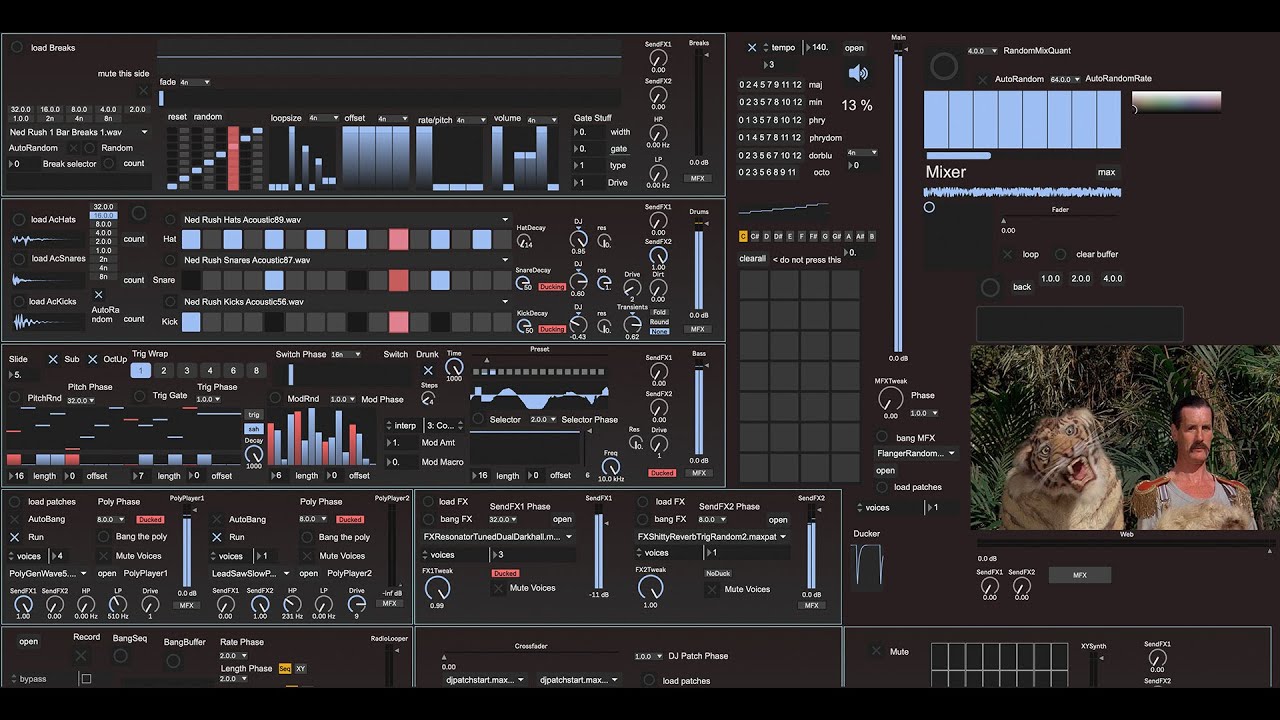Open the Switch Phase 16n dropdown

(347, 354)
